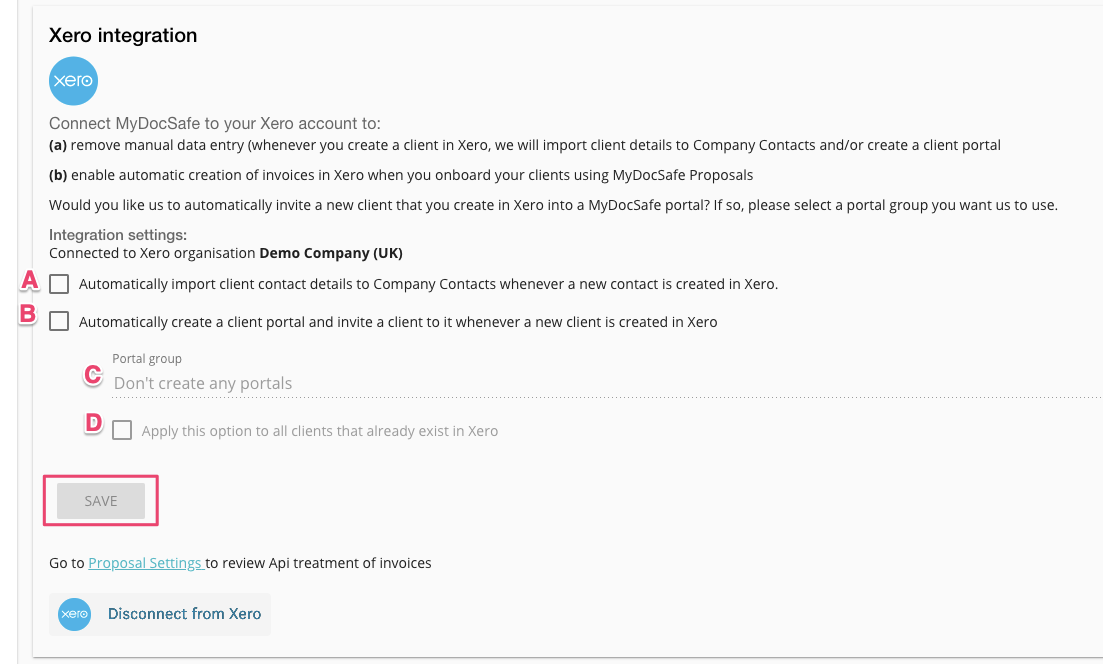The width and height of the screenshot is (1103, 664).
Task: Enable automatic import of client contact details
Action: [x=59, y=284]
